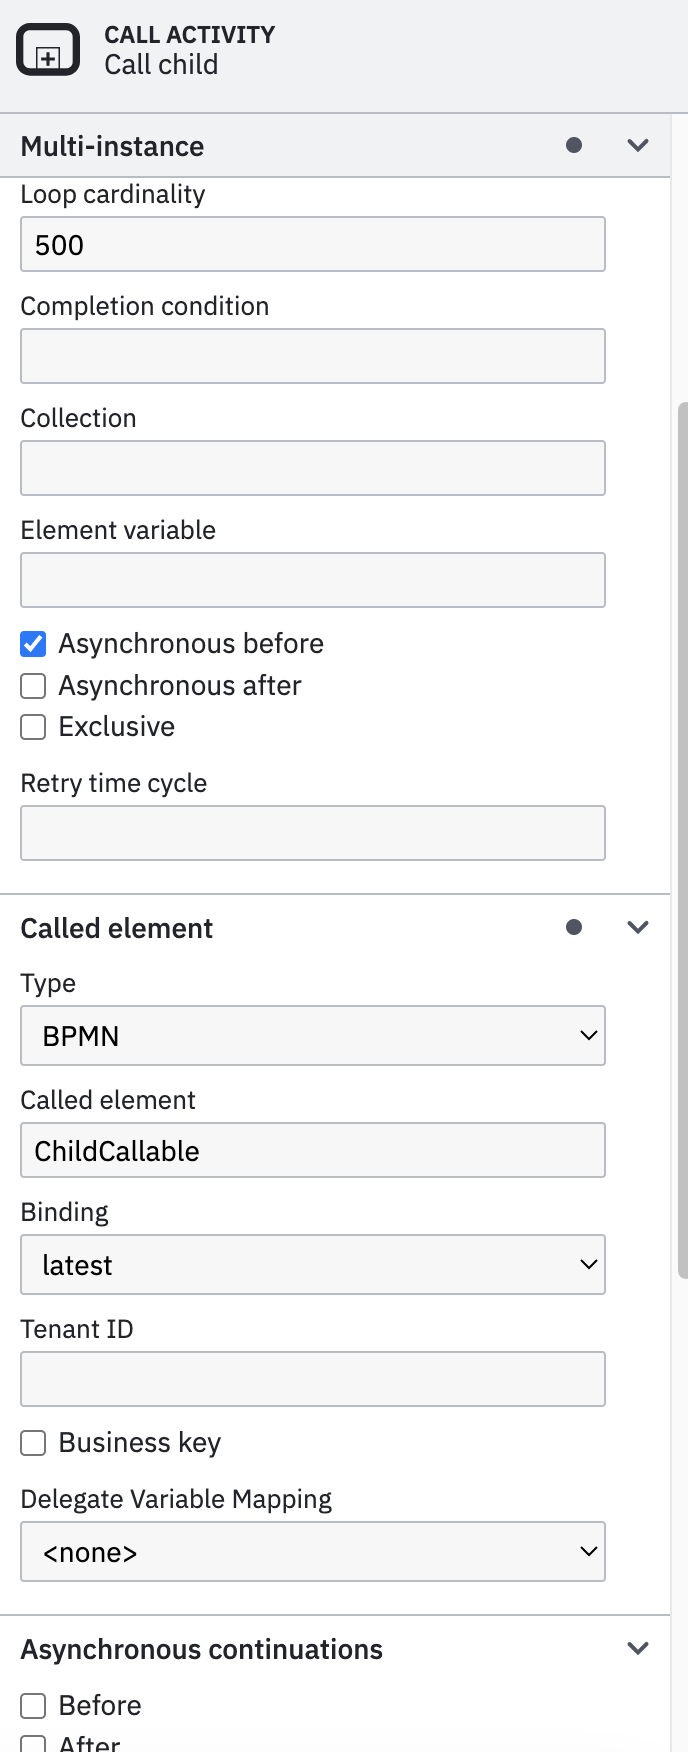Focus the Completion condition input
This screenshot has height=1752, width=688.
pyautogui.click(x=313, y=356)
